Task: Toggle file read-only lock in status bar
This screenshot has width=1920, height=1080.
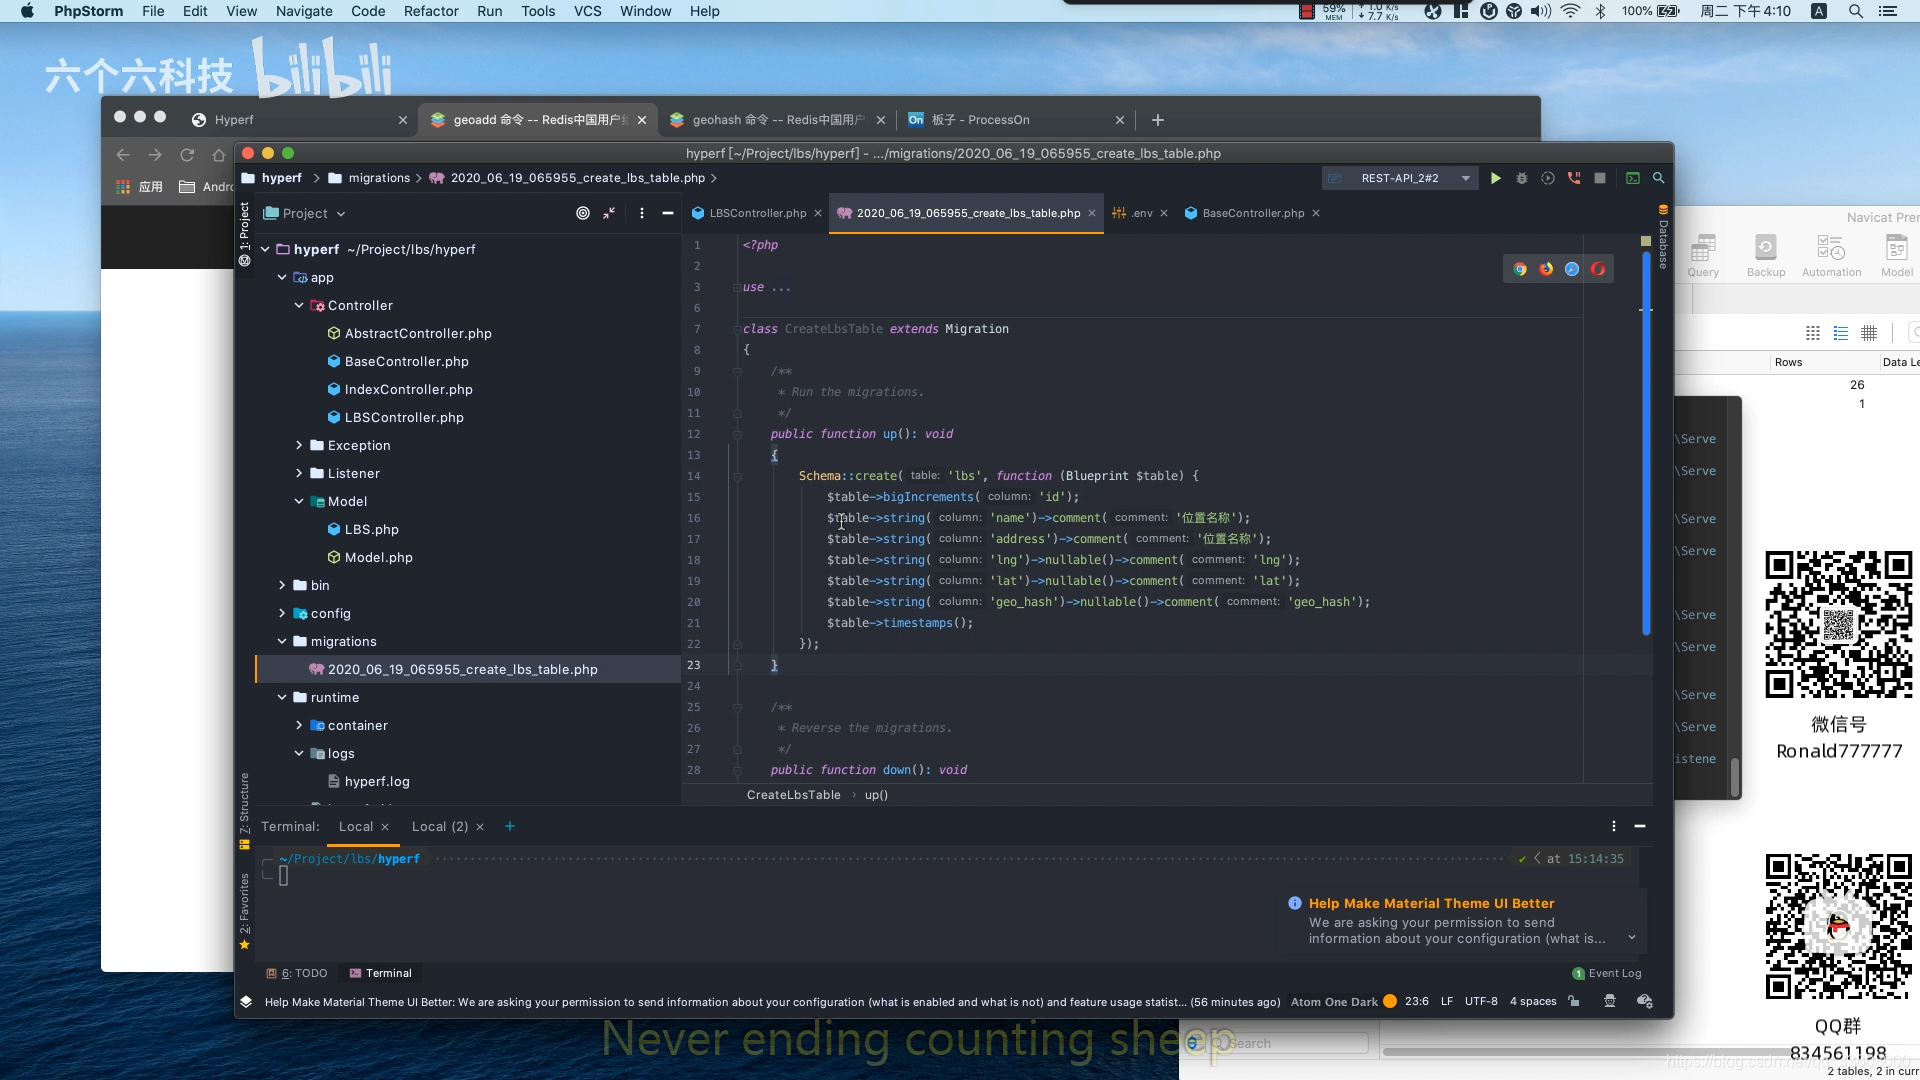Action: click(1574, 1001)
